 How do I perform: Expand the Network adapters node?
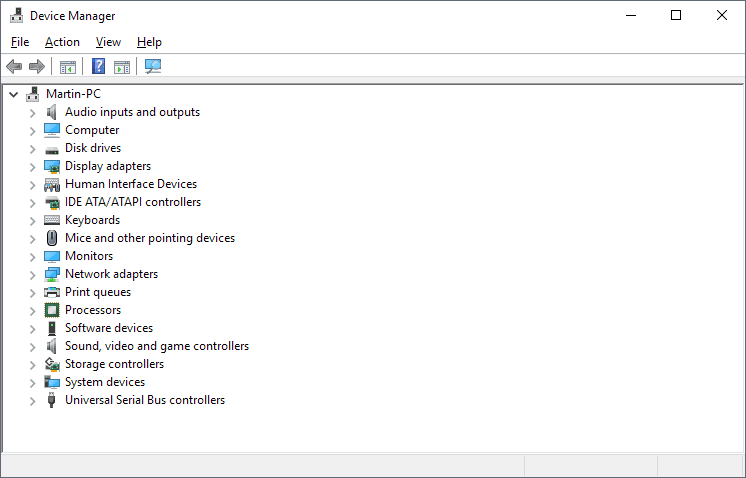[32, 274]
